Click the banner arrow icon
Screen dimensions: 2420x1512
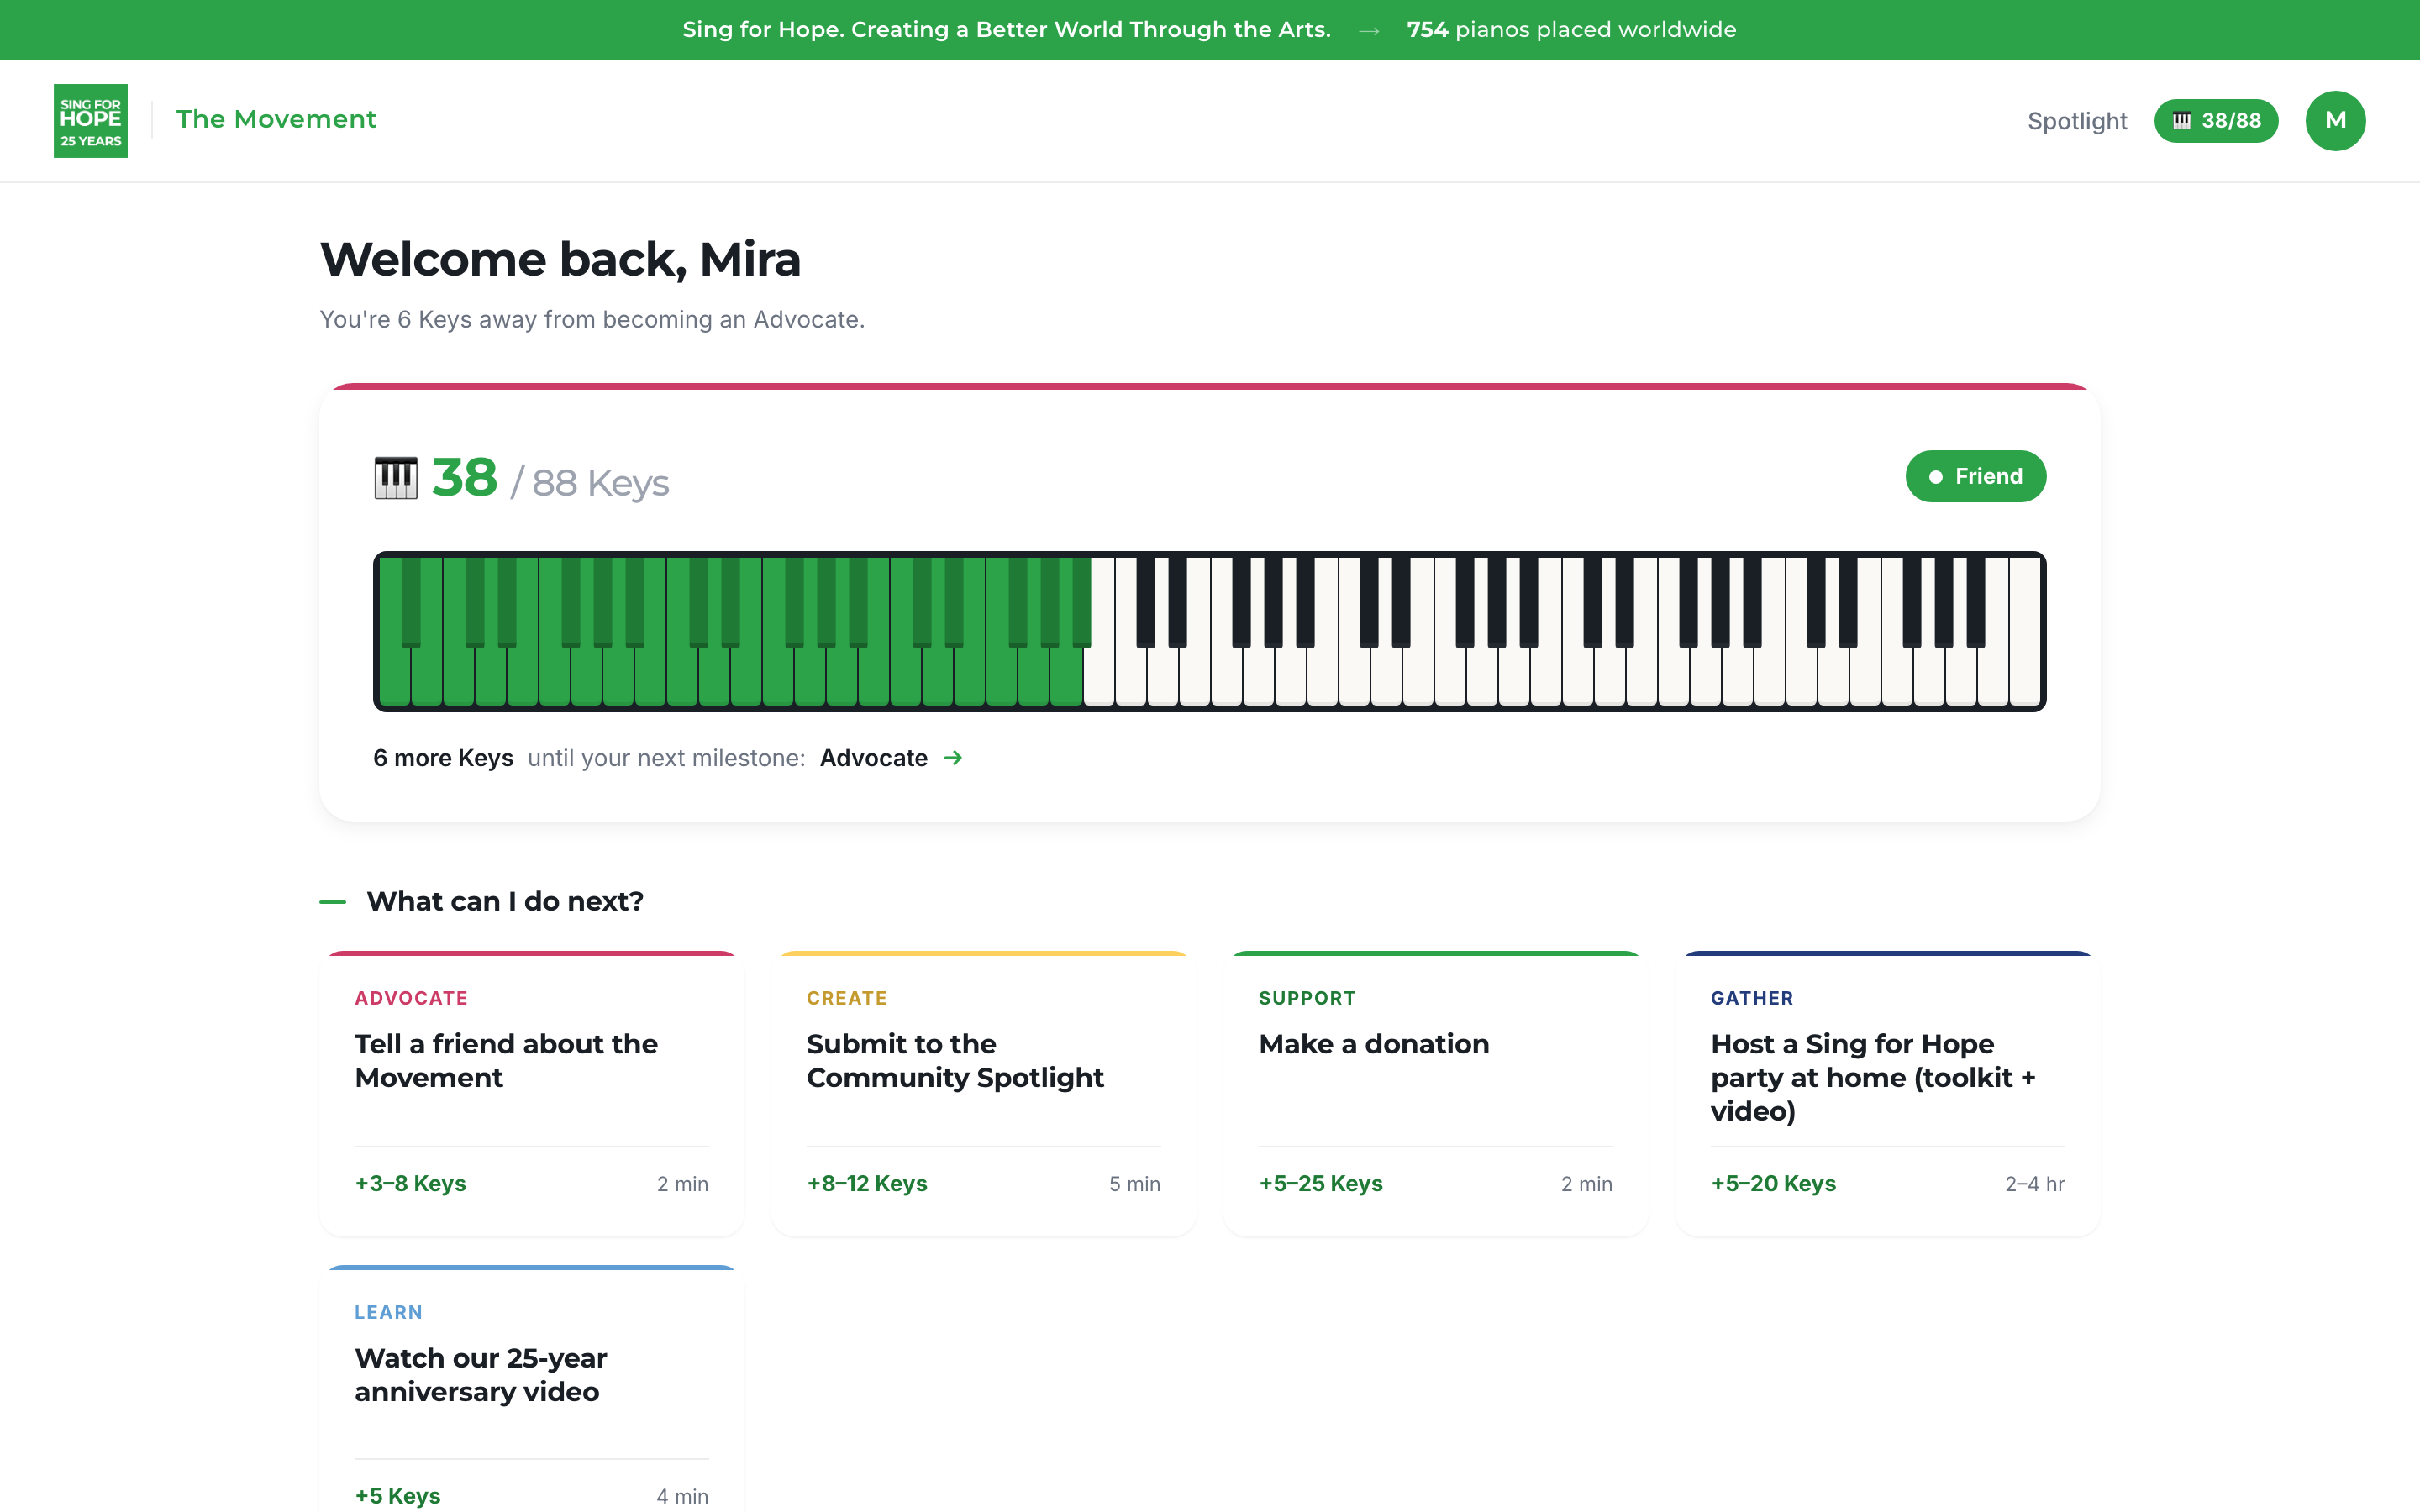point(1369,31)
